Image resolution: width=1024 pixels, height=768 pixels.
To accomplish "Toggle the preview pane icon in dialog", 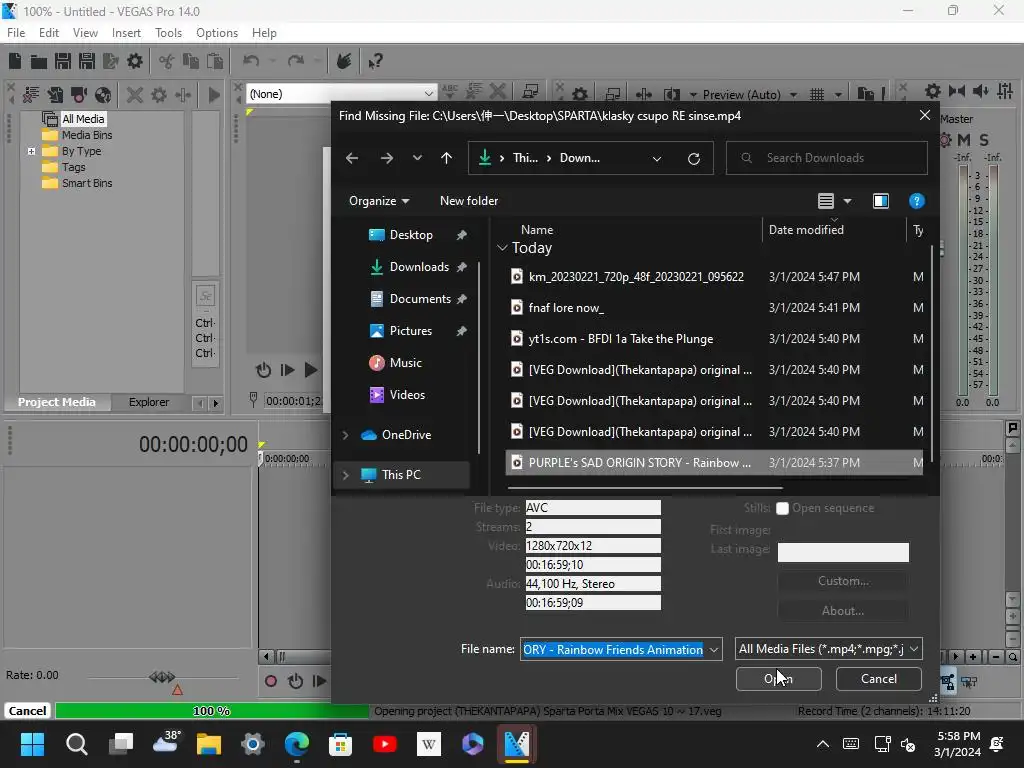I will [881, 201].
